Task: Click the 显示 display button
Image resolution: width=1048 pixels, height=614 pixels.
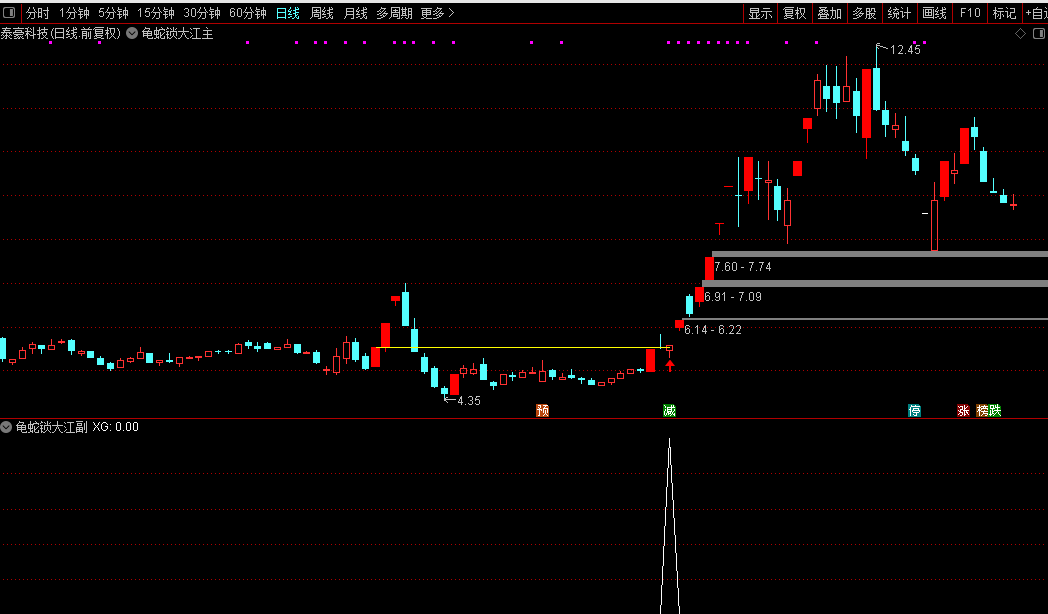Action: pyautogui.click(x=760, y=13)
